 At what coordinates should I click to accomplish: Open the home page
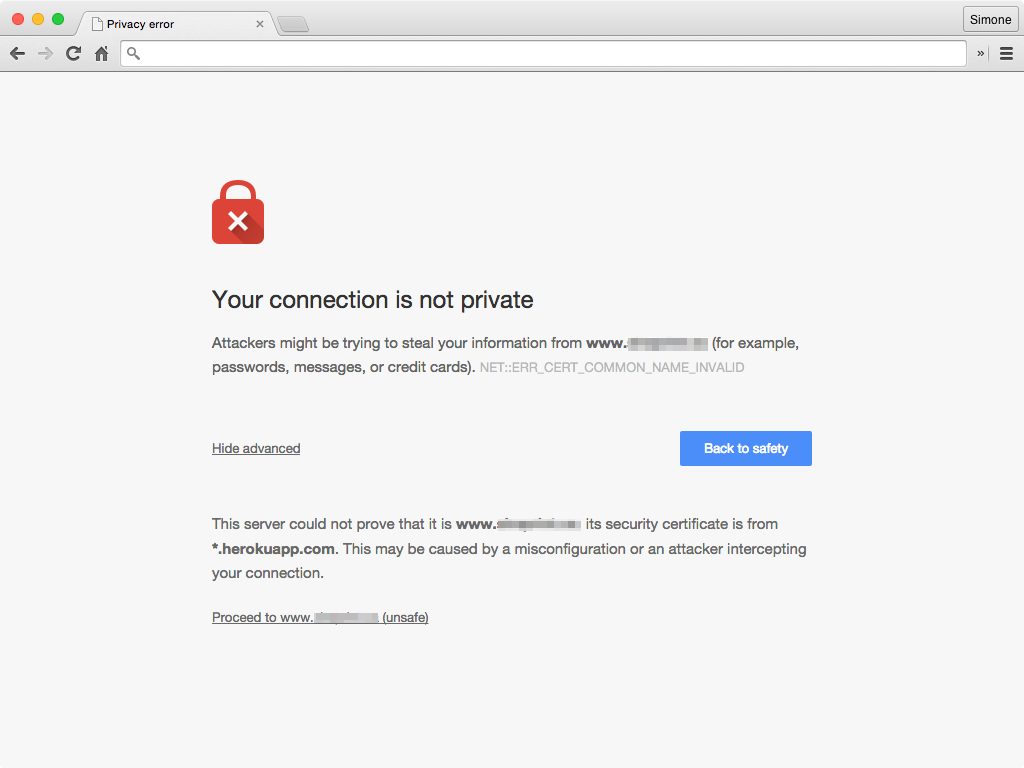coord(100,53)
